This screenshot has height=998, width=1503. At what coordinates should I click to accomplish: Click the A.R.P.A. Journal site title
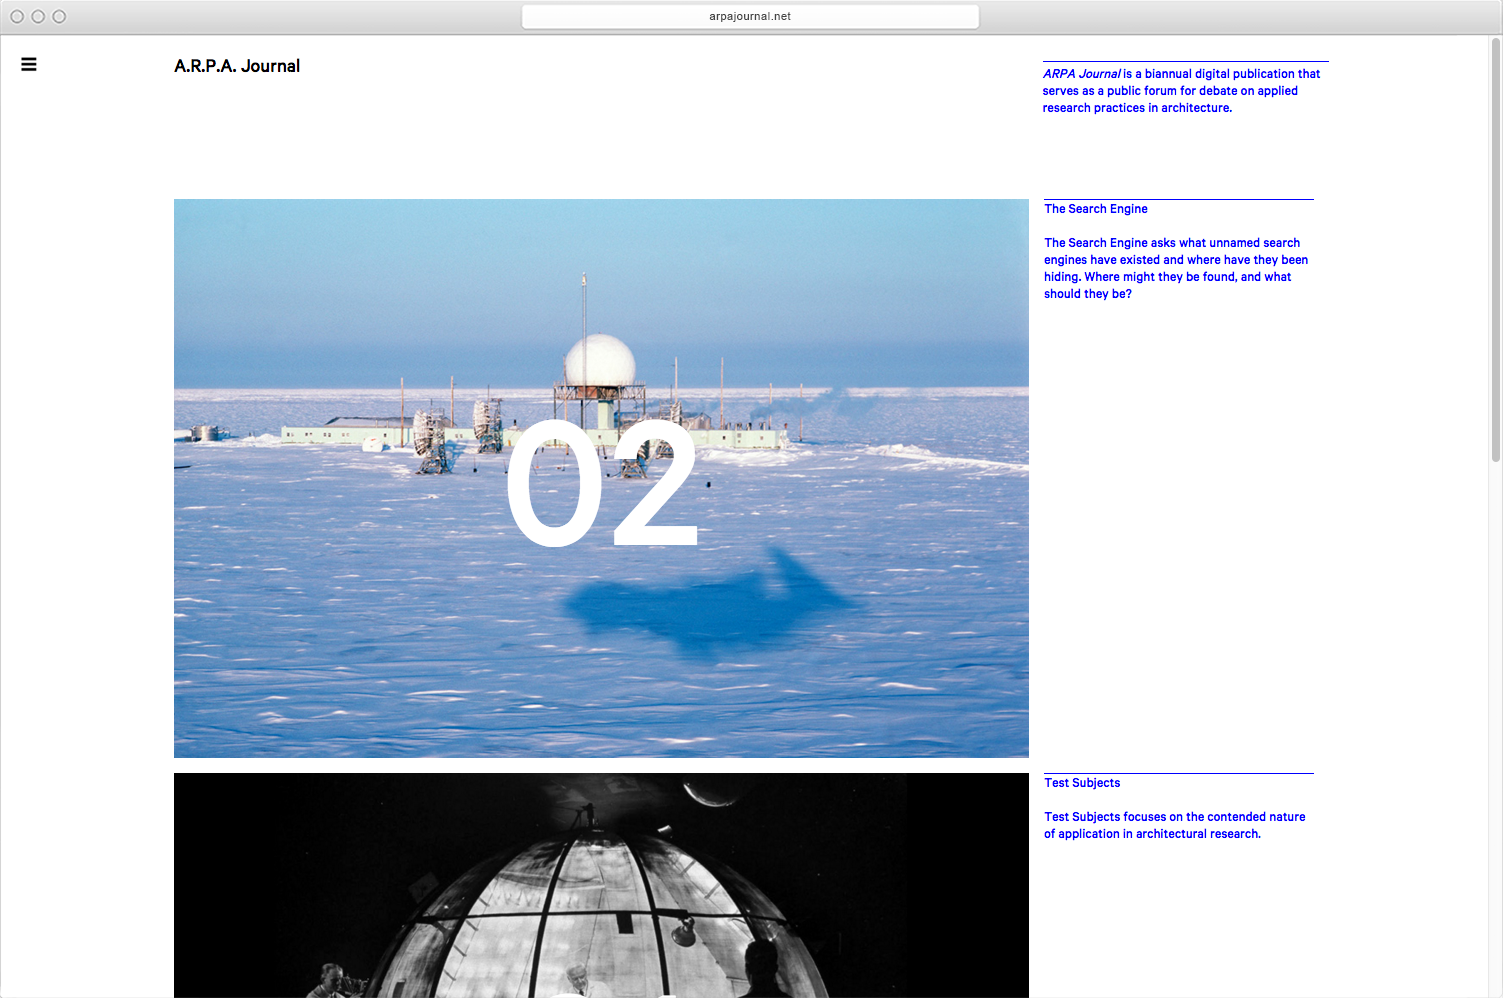237,66
